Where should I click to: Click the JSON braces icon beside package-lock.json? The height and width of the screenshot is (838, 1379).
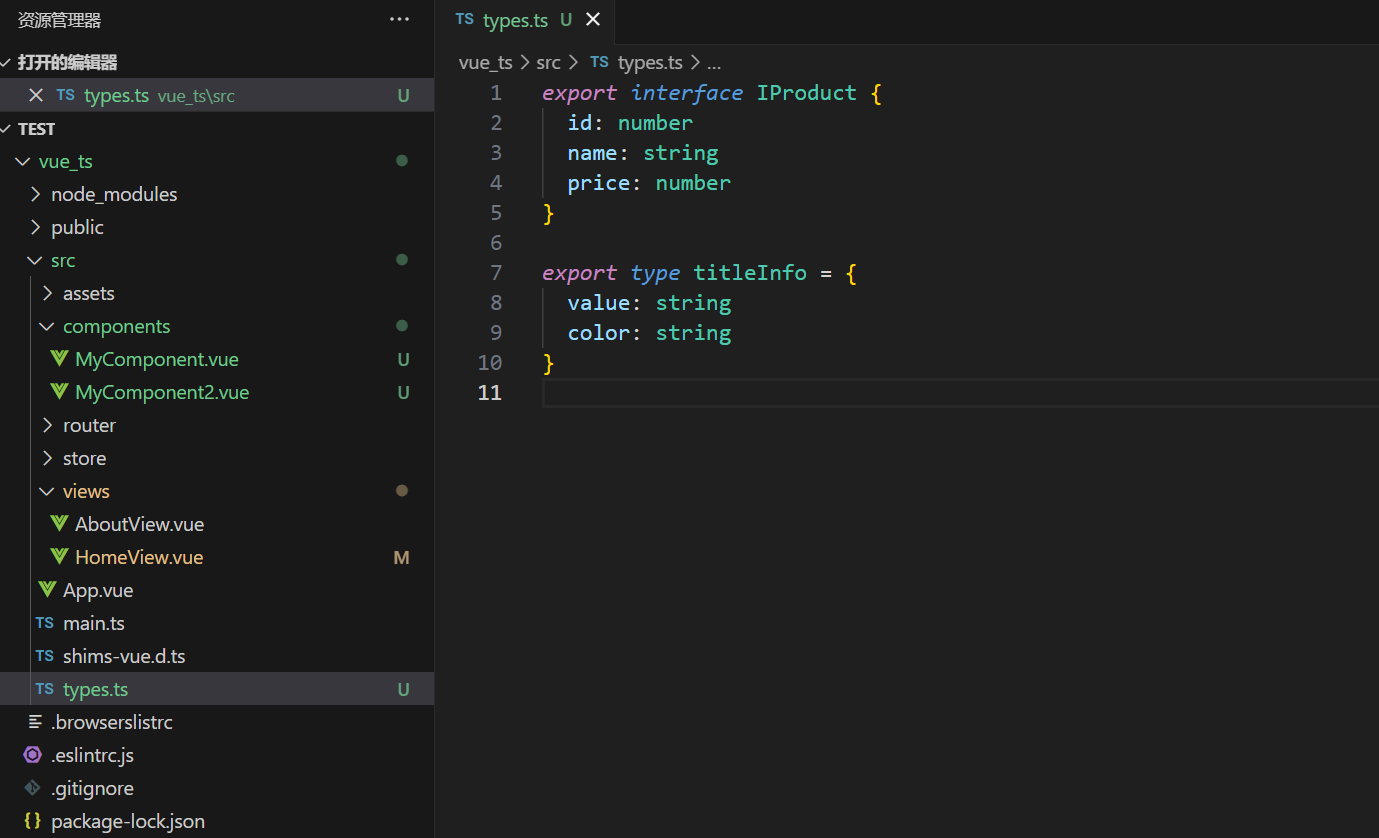[33, 821]
